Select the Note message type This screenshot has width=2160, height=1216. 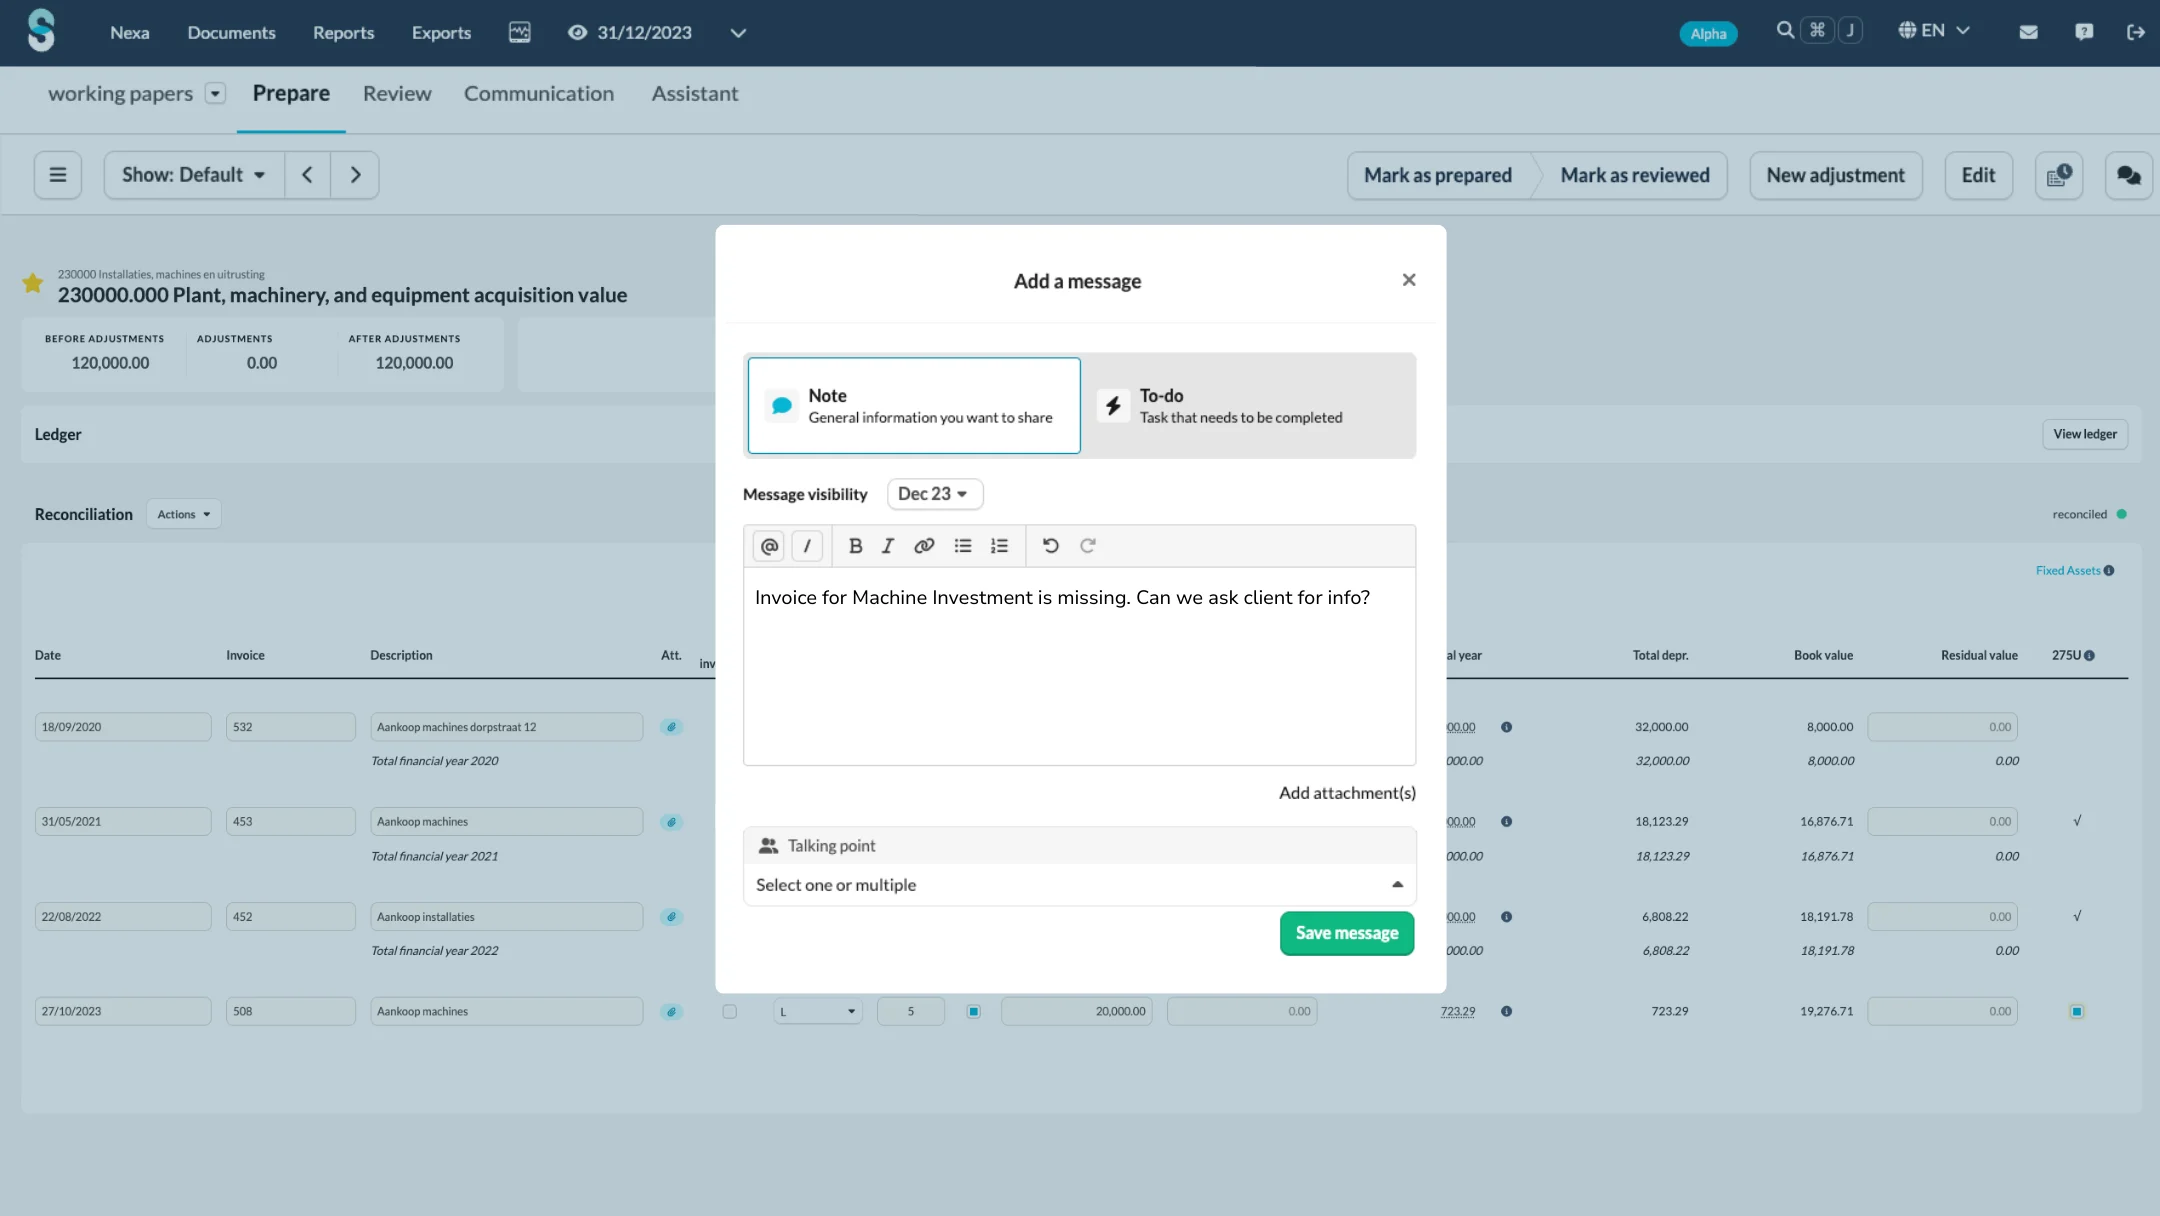(x=914, y=406)
